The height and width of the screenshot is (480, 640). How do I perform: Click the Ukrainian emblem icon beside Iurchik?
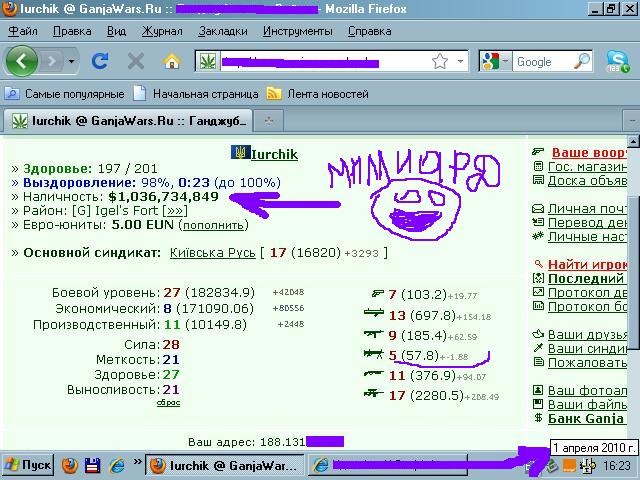coord(241,153)
